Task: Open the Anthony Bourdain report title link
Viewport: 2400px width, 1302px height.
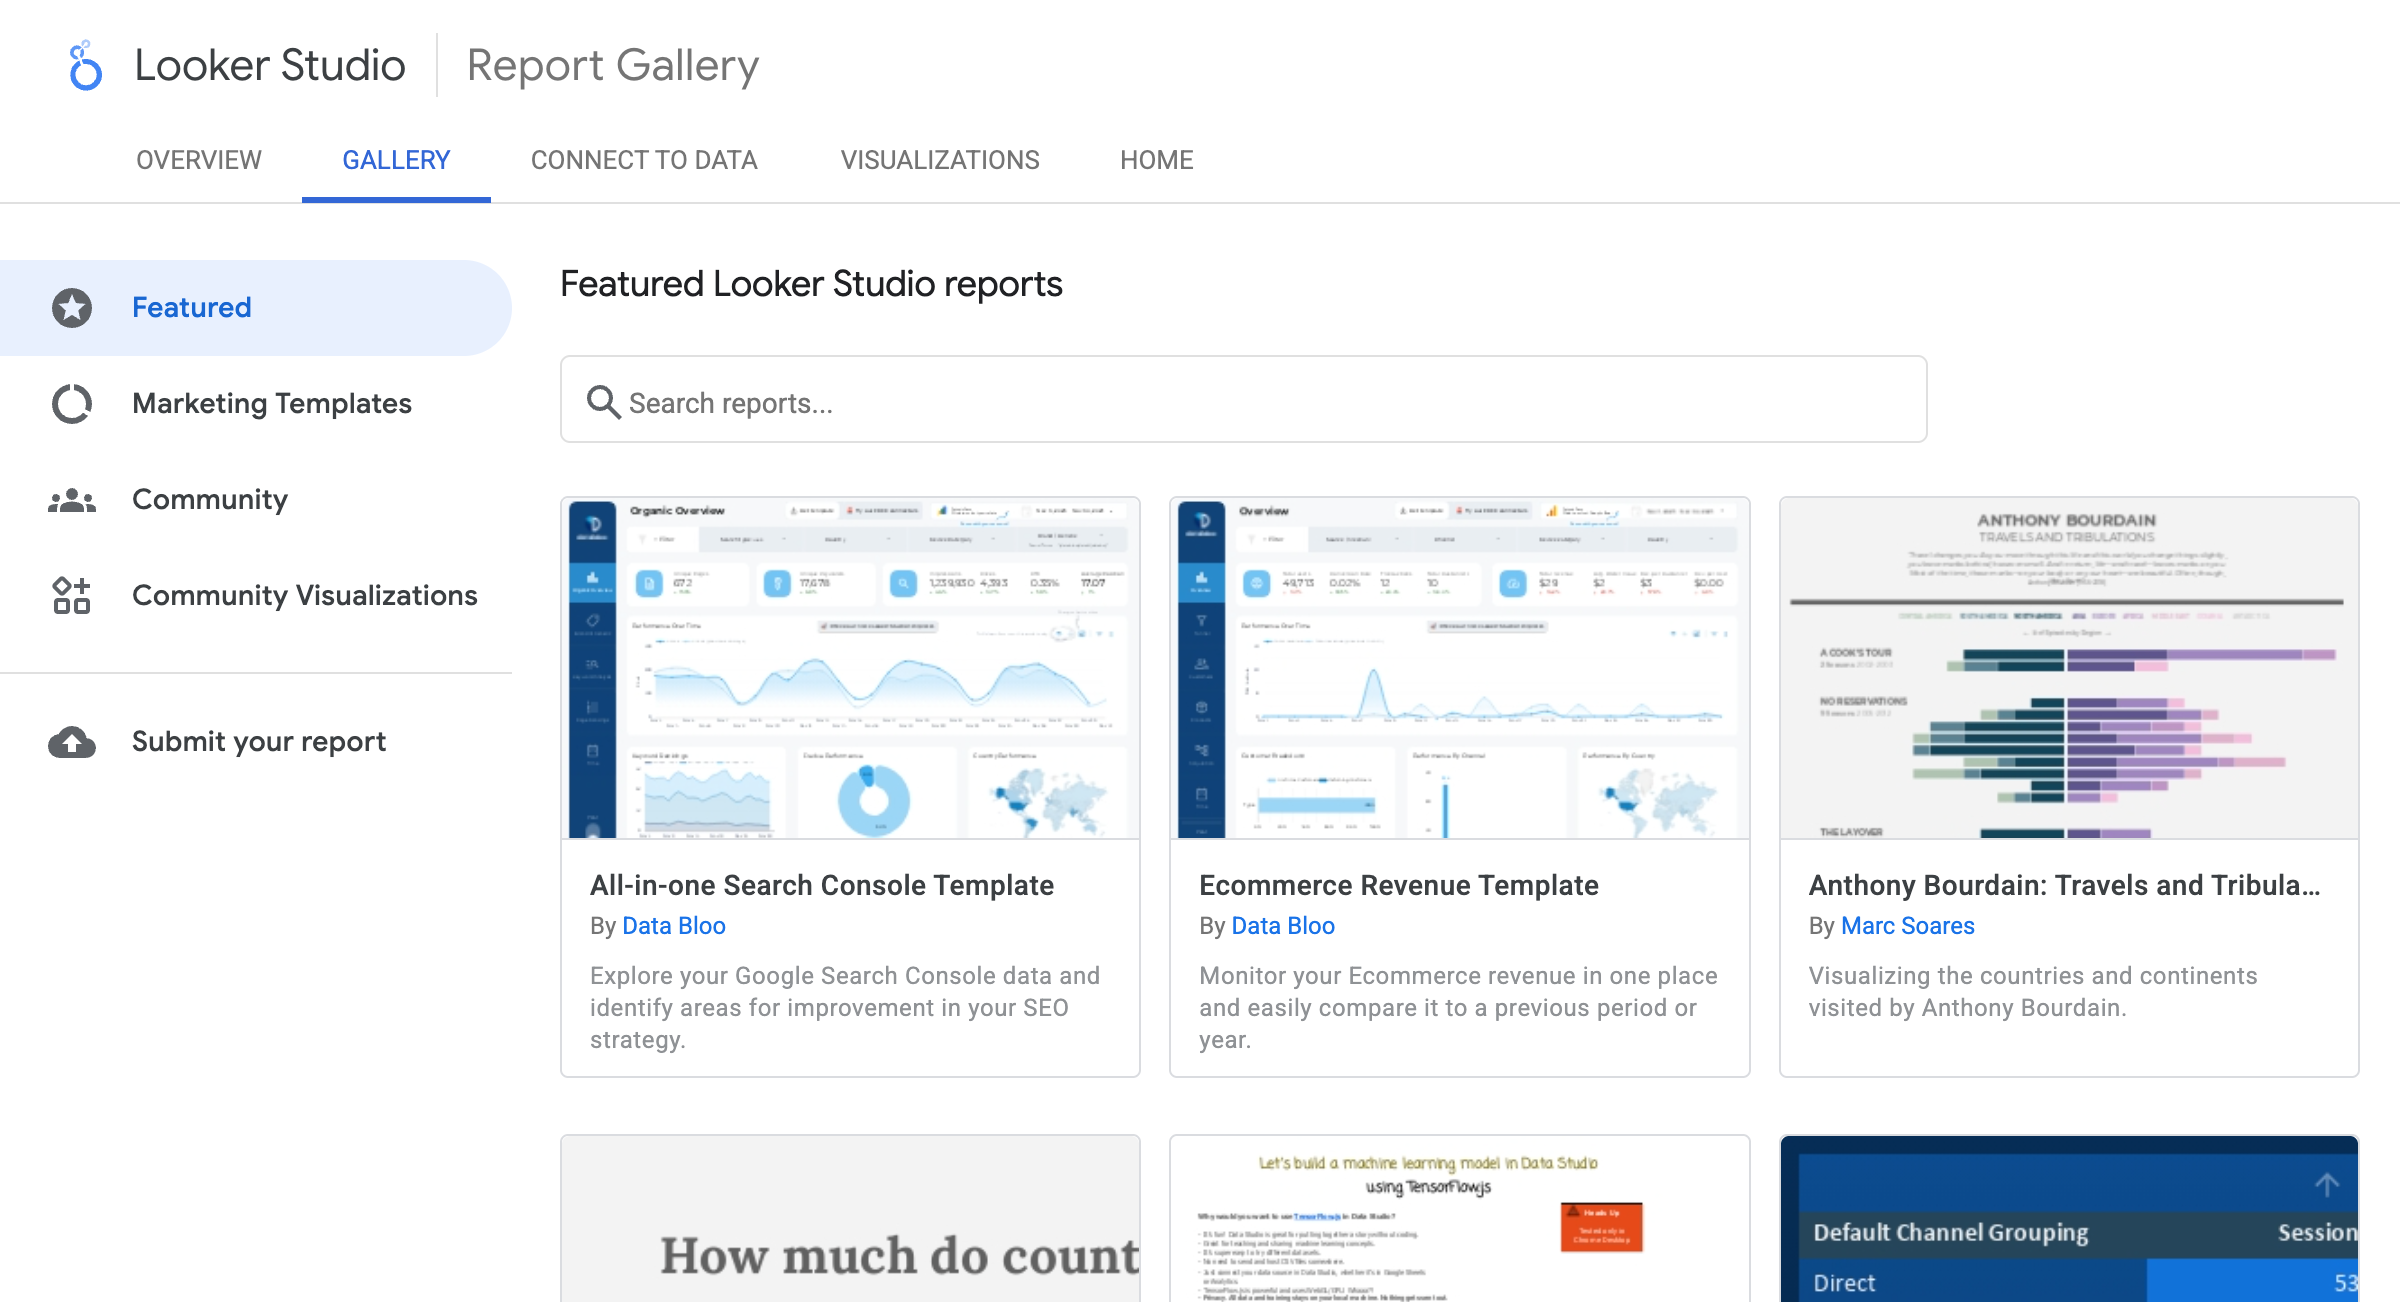Action: (x=2063, y=885)
